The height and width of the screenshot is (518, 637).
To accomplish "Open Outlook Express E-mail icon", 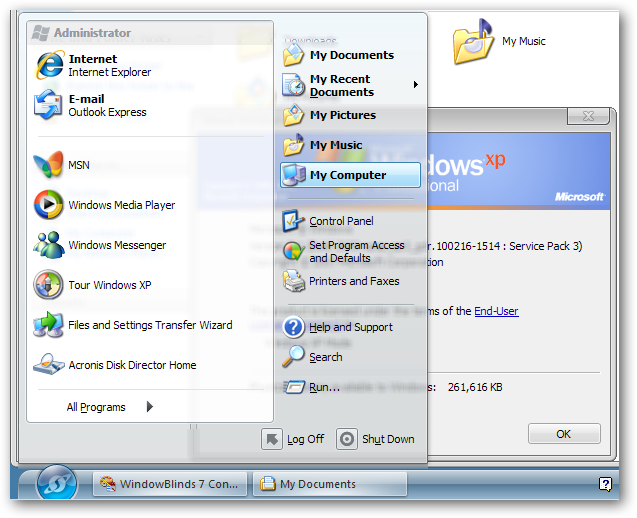I will (x=50, y=106).
